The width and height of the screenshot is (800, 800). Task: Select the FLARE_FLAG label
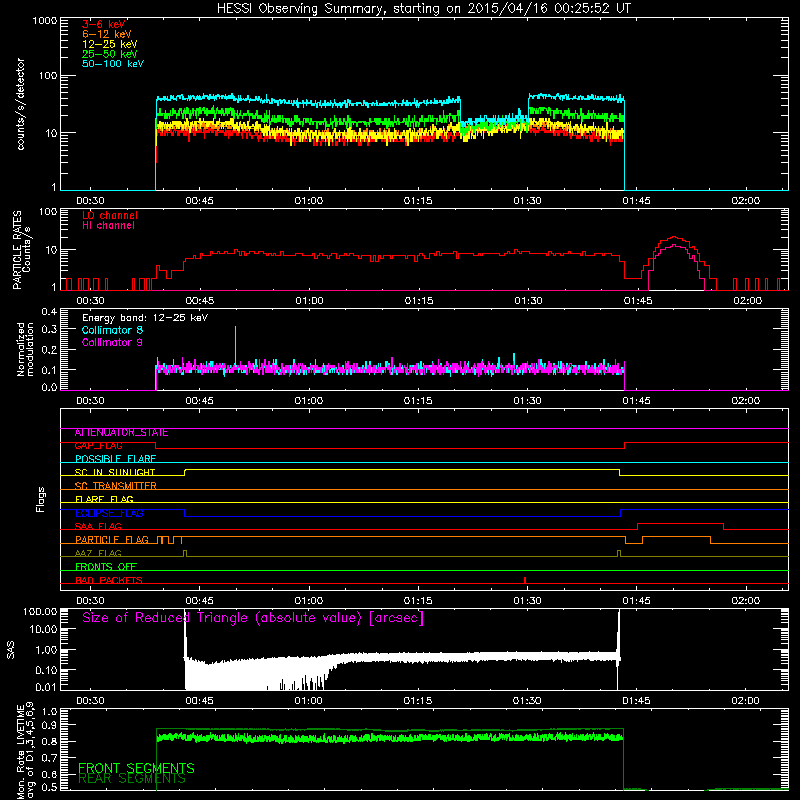[104, 499]
